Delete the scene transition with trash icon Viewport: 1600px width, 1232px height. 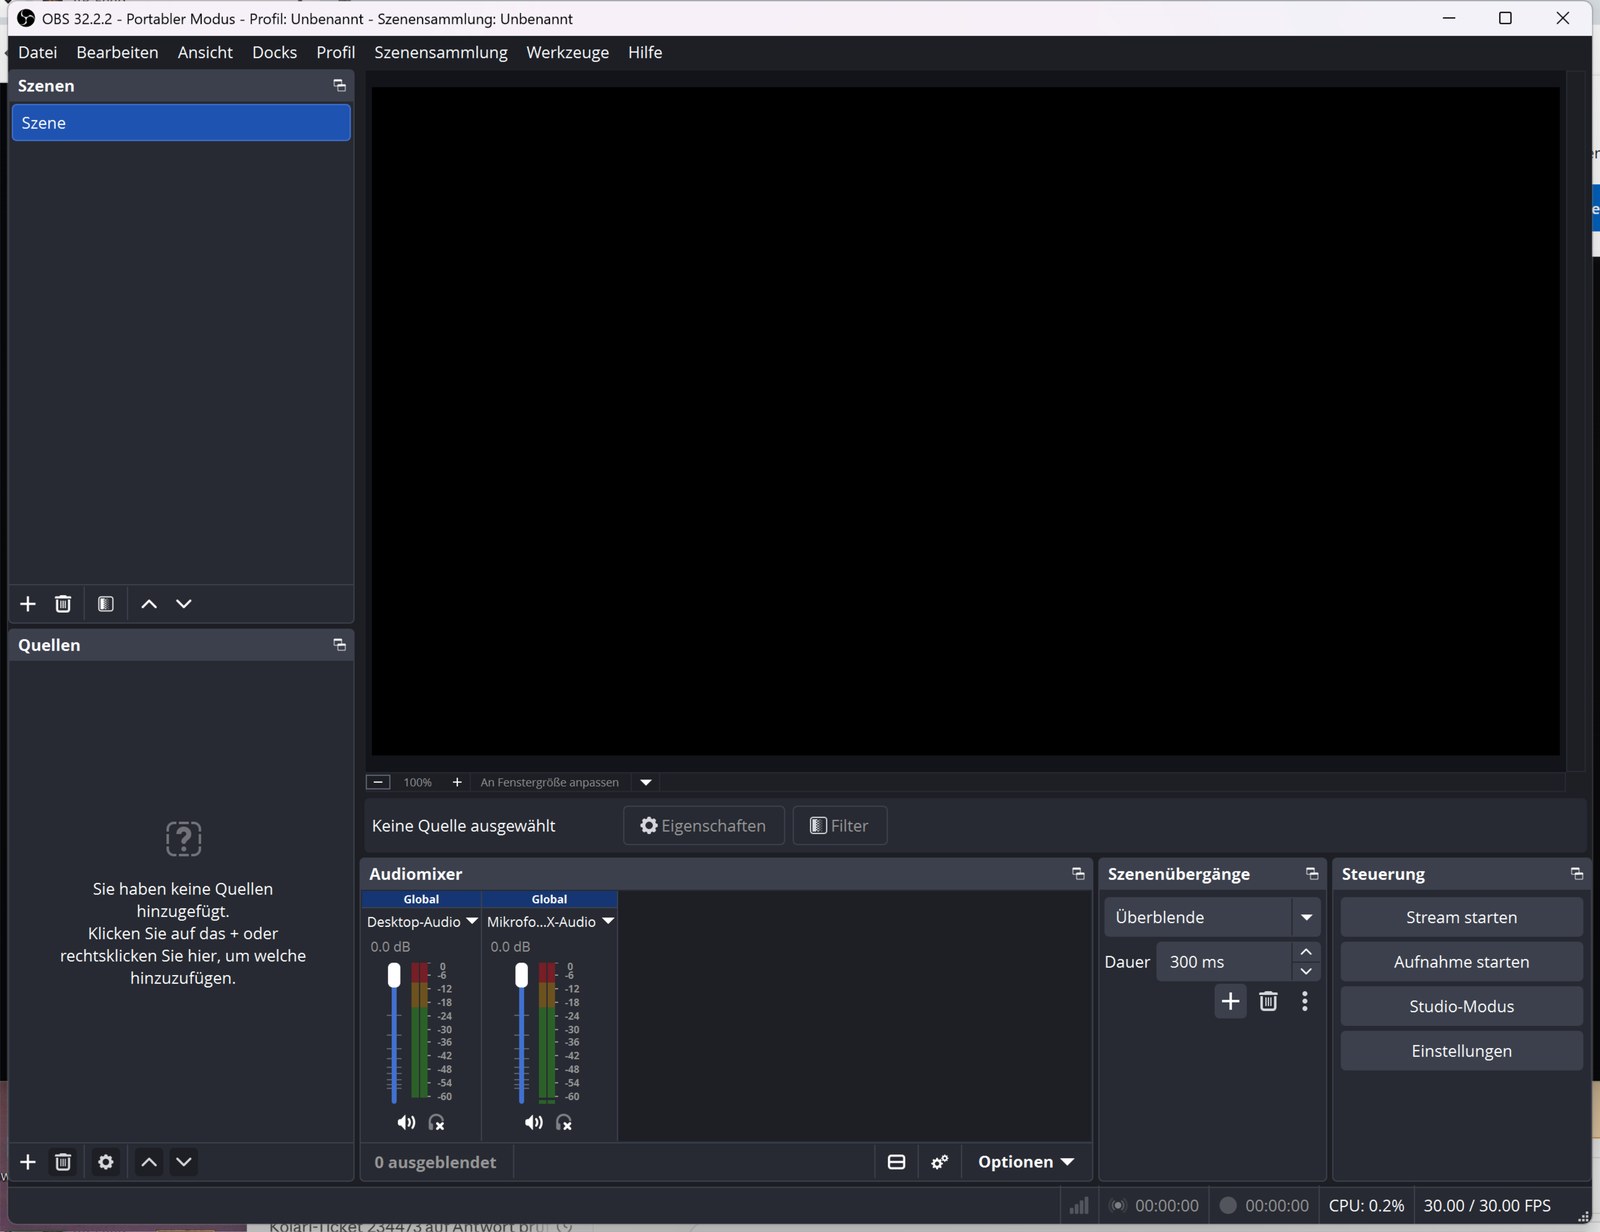[1268, 1002]
